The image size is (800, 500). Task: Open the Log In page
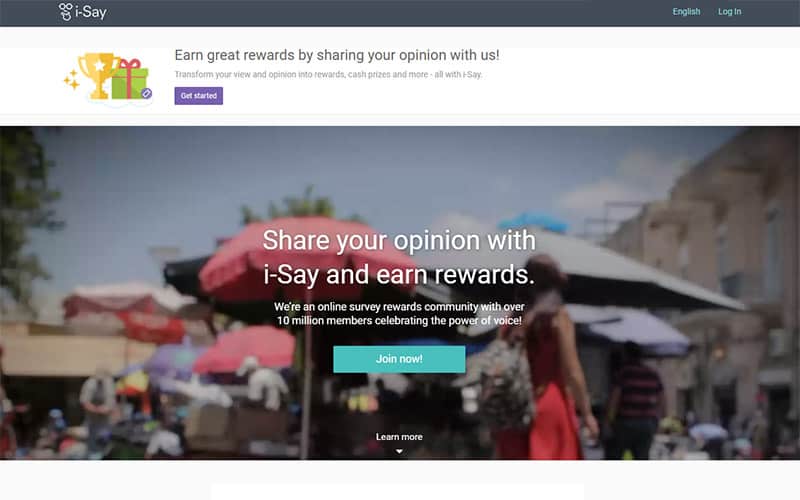pos(729,12)
